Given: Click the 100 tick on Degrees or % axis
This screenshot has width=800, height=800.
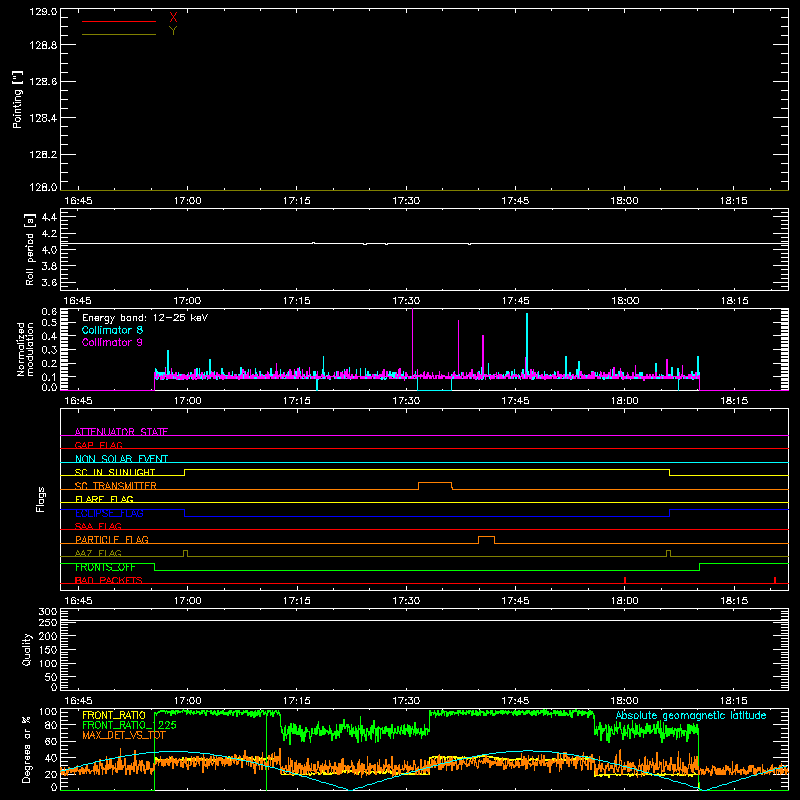Looking at the screenshot, I should (x=47, y=712).
